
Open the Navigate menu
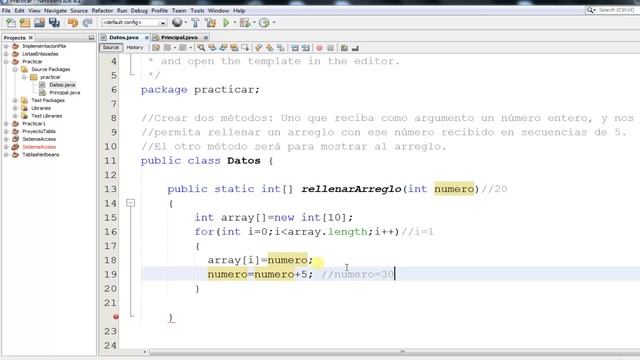(55, 11)
